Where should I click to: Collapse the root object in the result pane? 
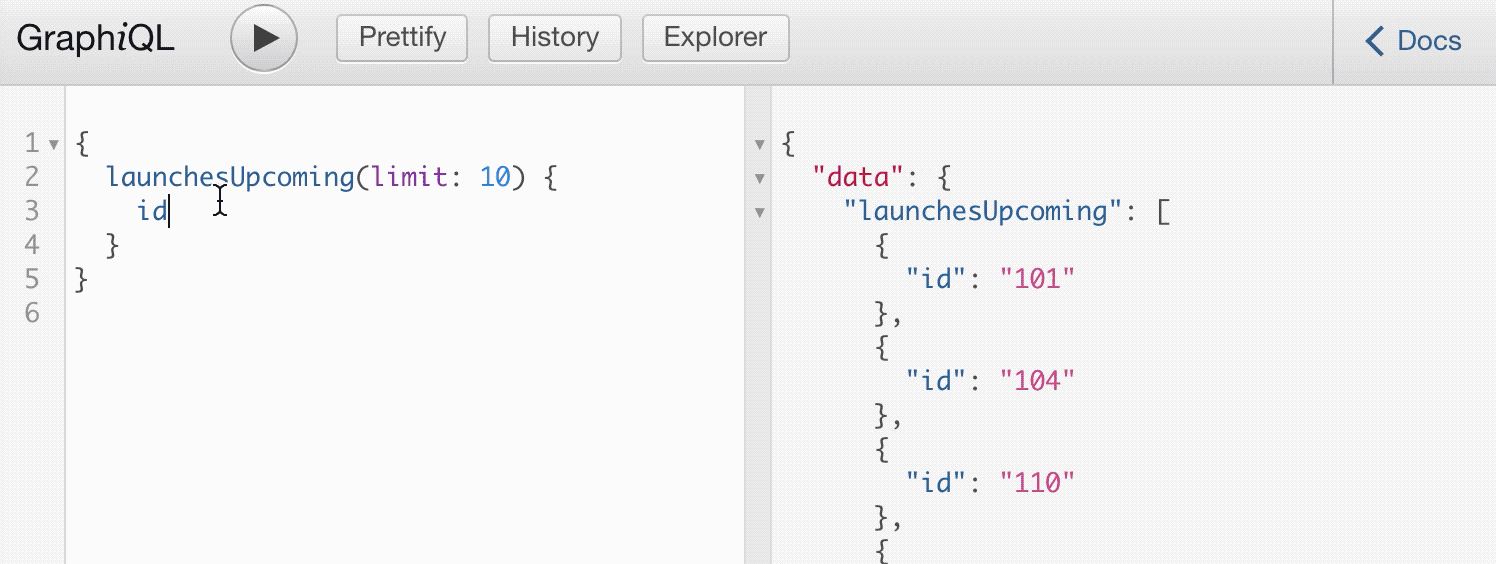point(759,144)
